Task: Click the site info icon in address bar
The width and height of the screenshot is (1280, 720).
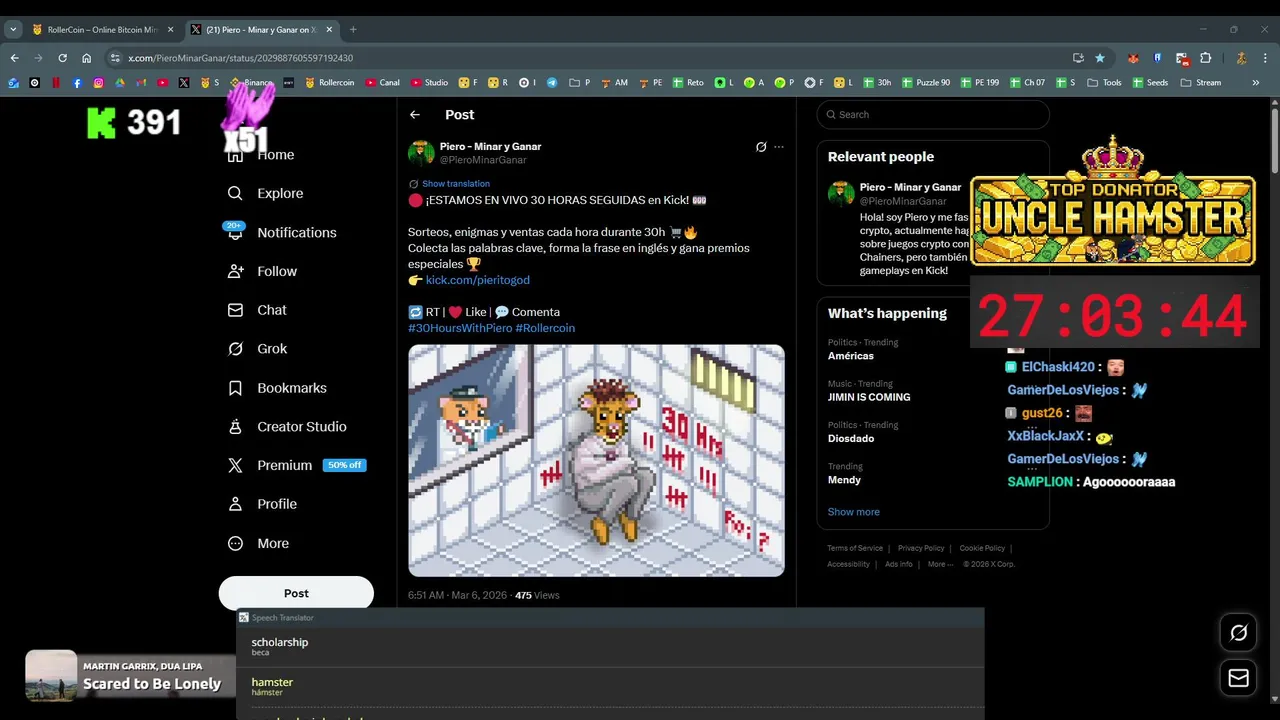Action: (116, 58)
